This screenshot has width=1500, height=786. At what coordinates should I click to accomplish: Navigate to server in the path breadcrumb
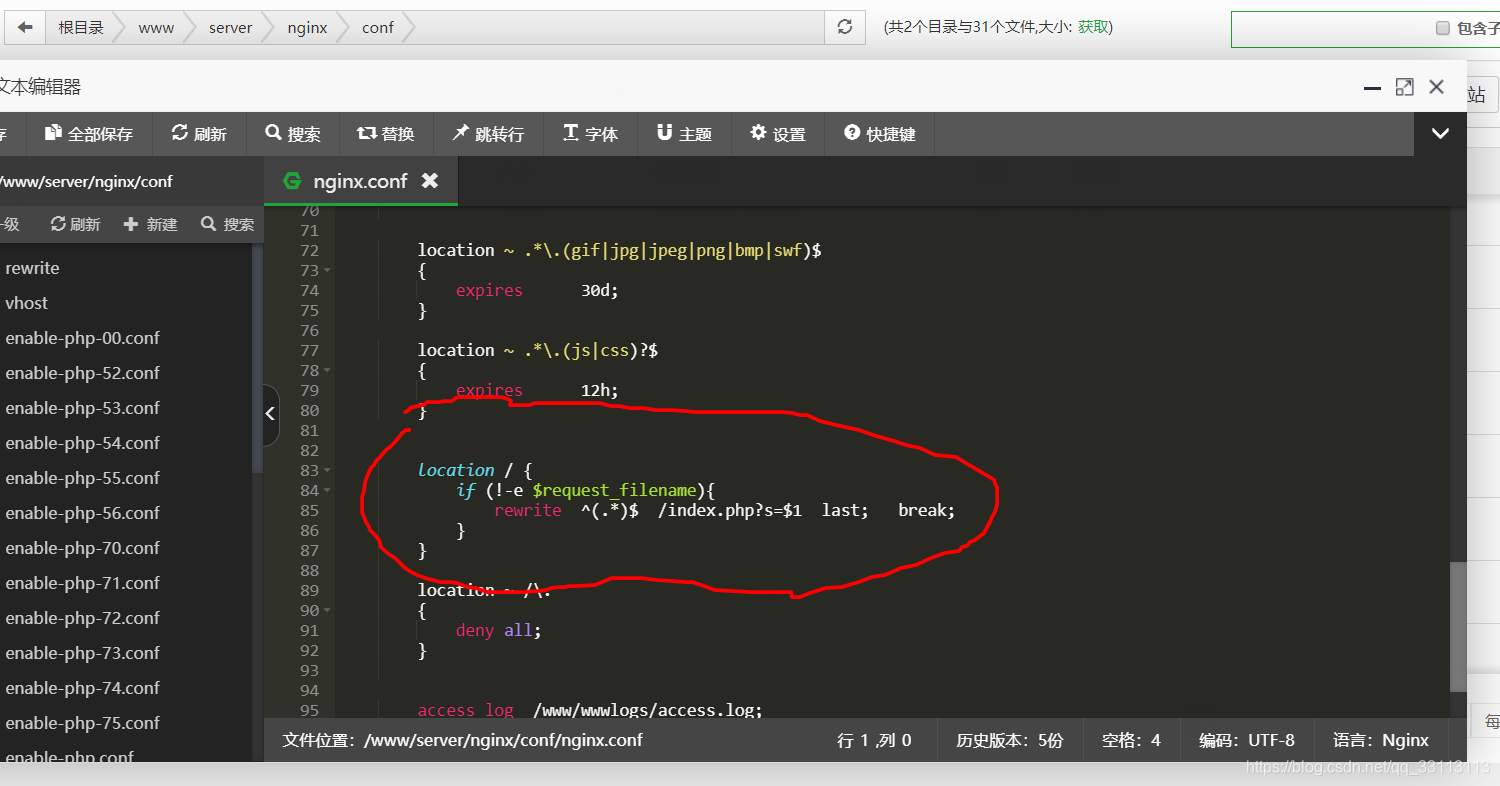[229, 27]
